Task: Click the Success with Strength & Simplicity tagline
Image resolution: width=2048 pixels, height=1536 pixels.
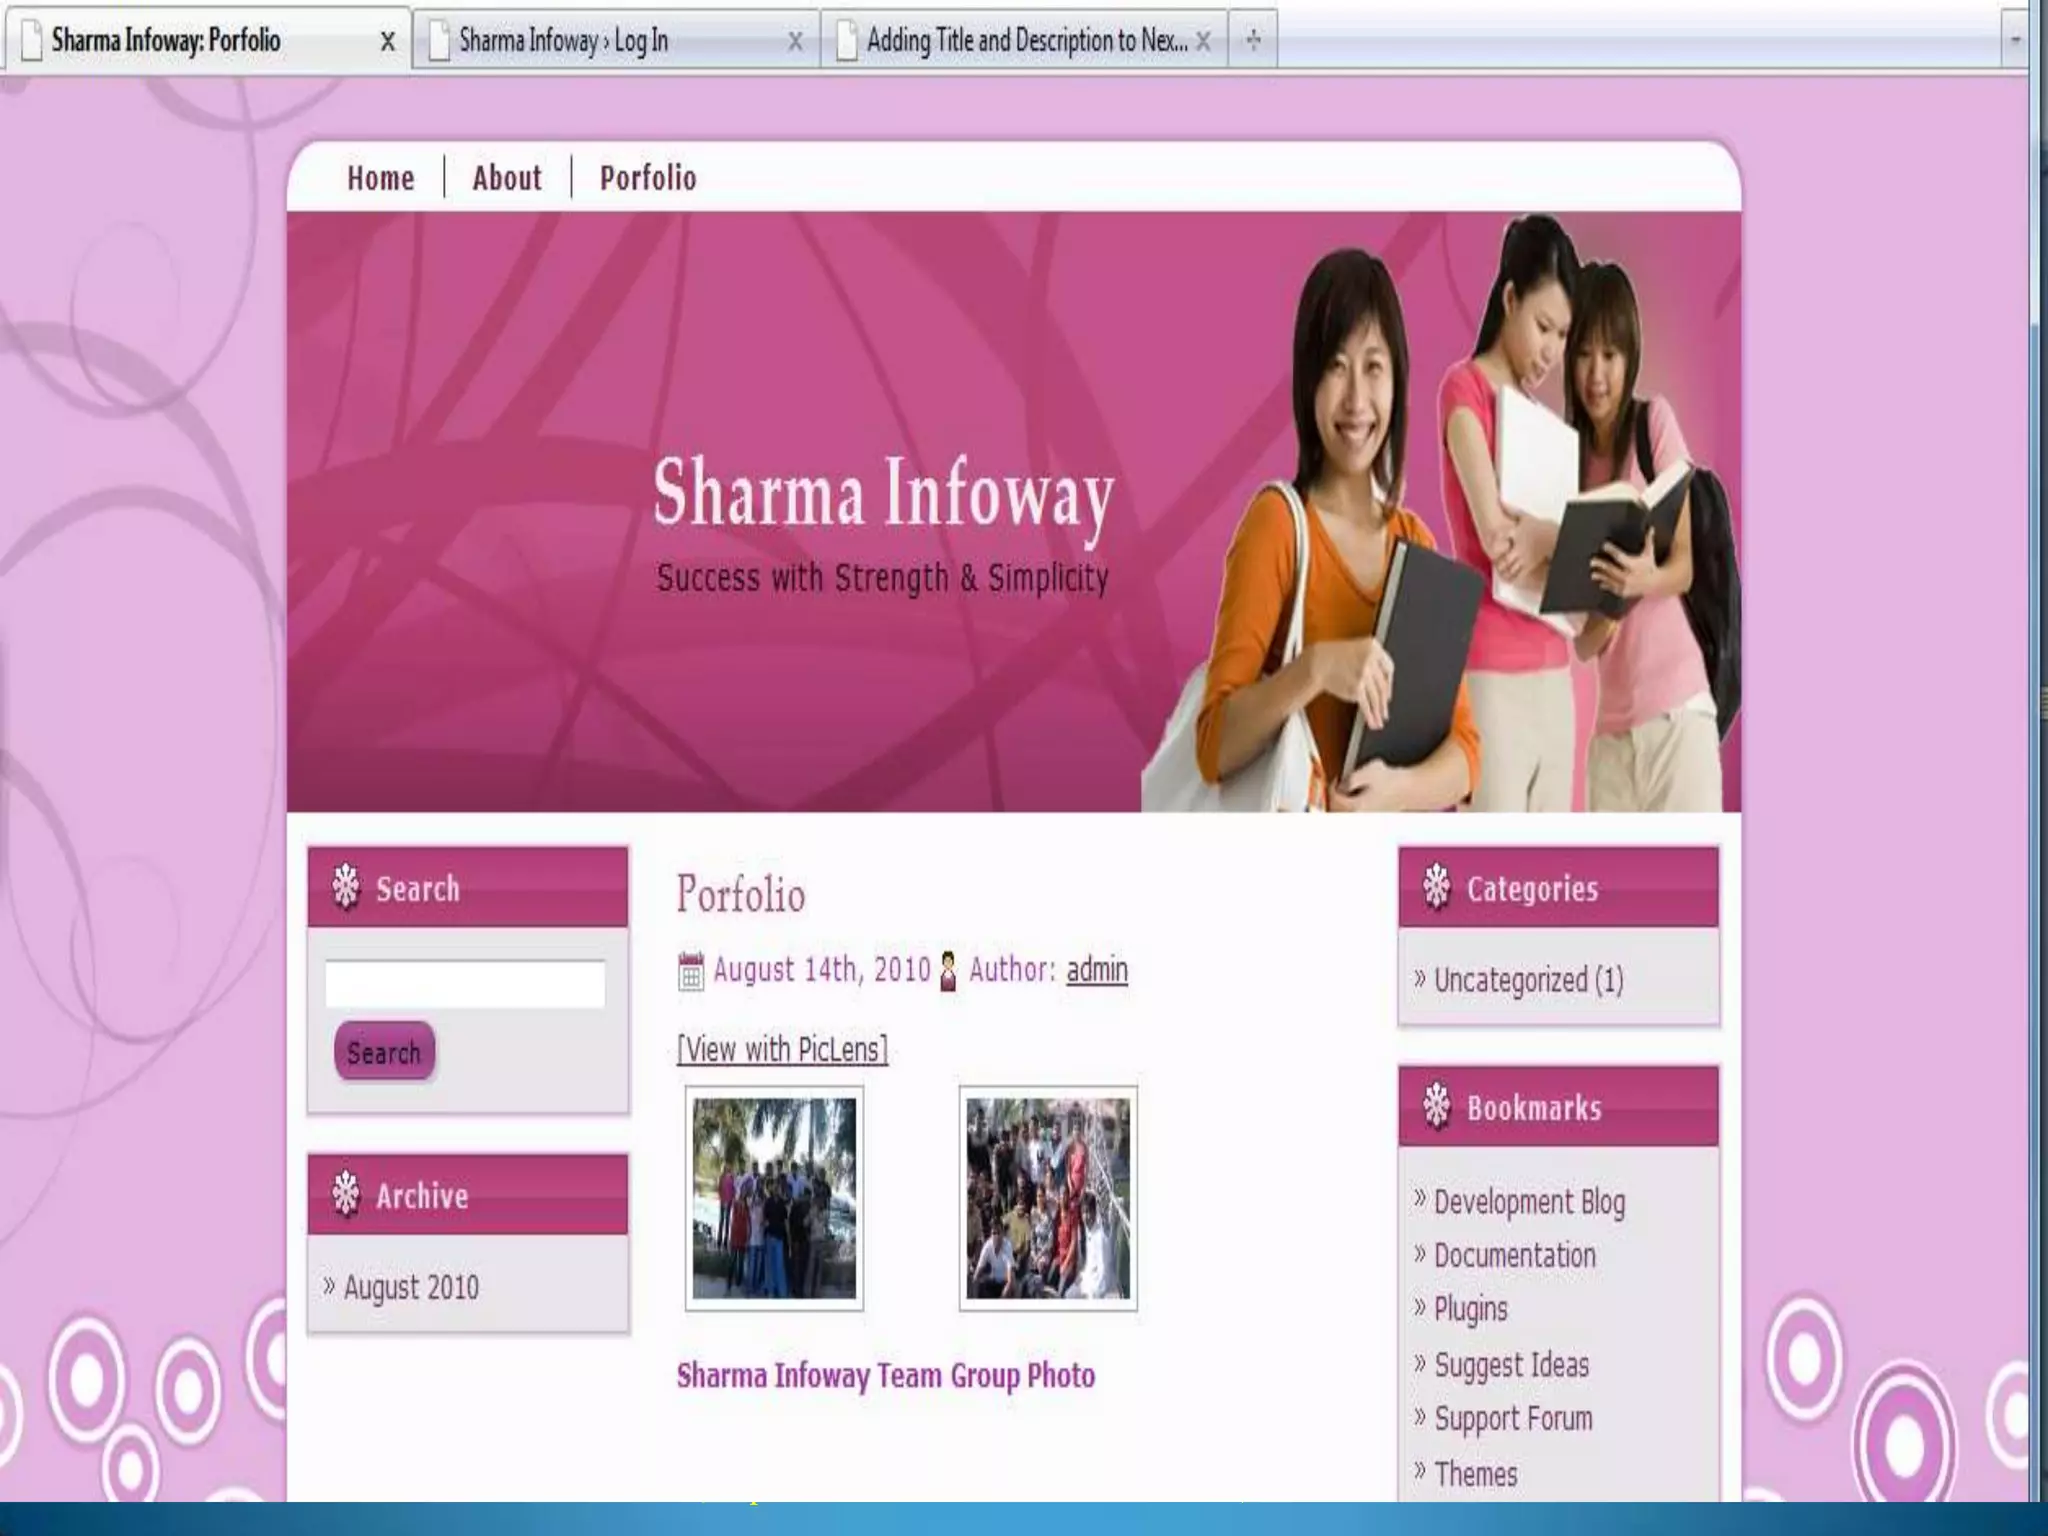Action: 883,578
